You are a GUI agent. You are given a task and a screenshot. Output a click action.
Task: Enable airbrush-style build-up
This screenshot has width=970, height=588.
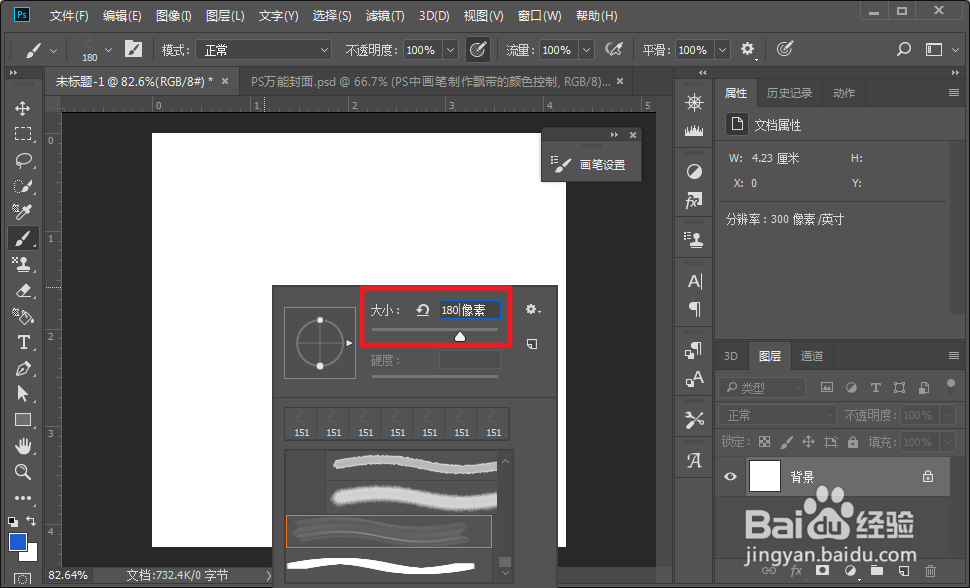(614, 49)
